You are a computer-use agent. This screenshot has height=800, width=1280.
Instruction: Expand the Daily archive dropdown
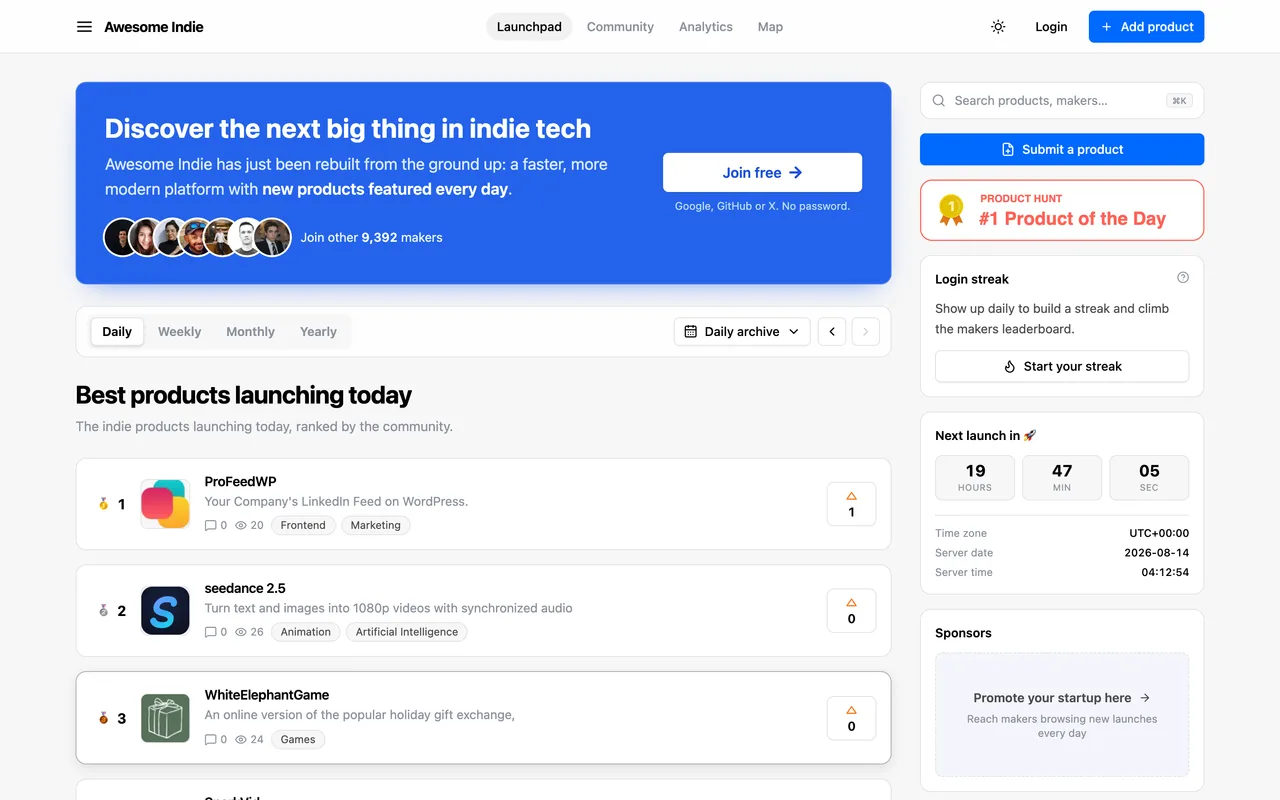[742, 331]
